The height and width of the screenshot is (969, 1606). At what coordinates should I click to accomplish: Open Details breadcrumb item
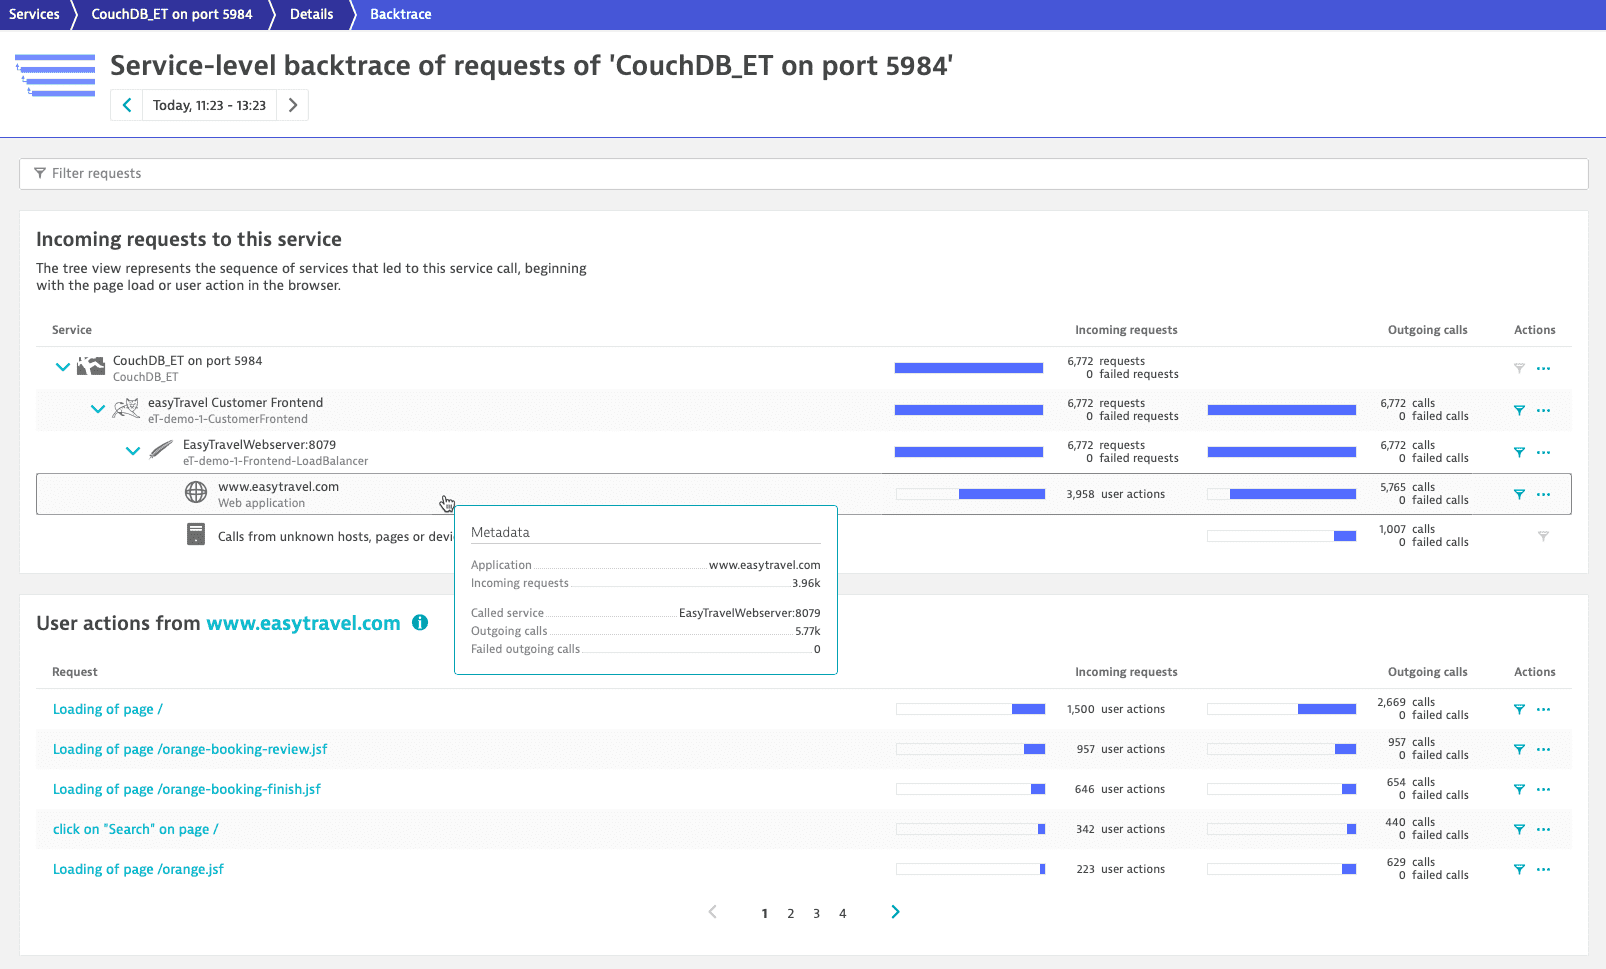[311, 14]
